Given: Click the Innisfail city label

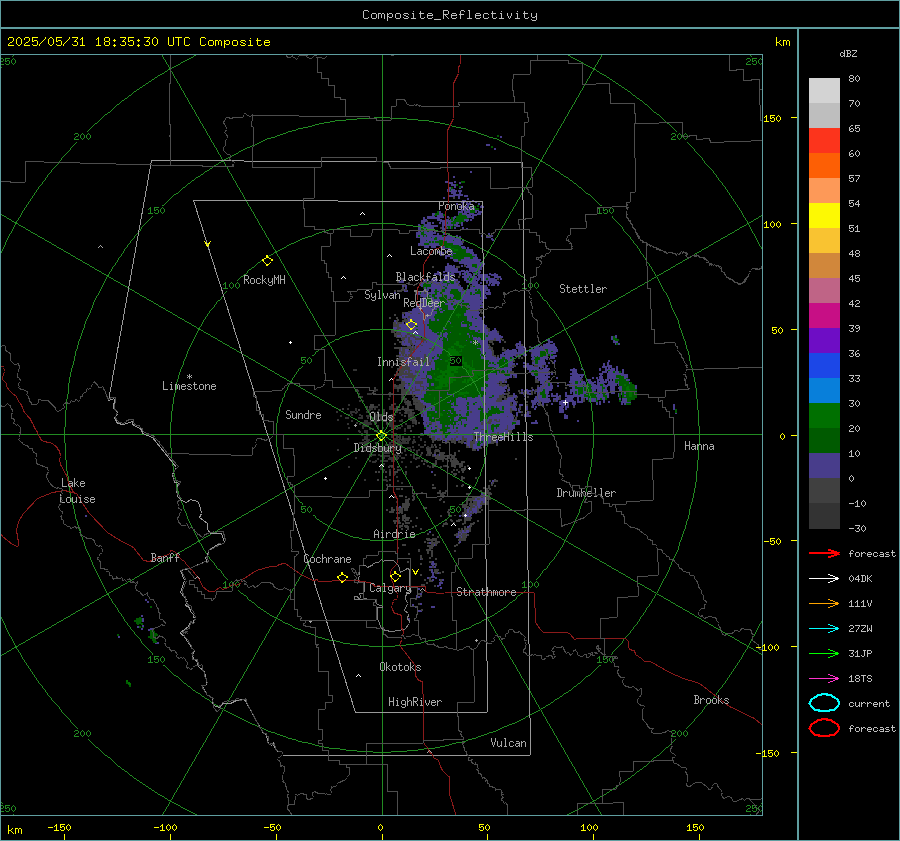Looking at the screenshot, I should coord(403,362).
